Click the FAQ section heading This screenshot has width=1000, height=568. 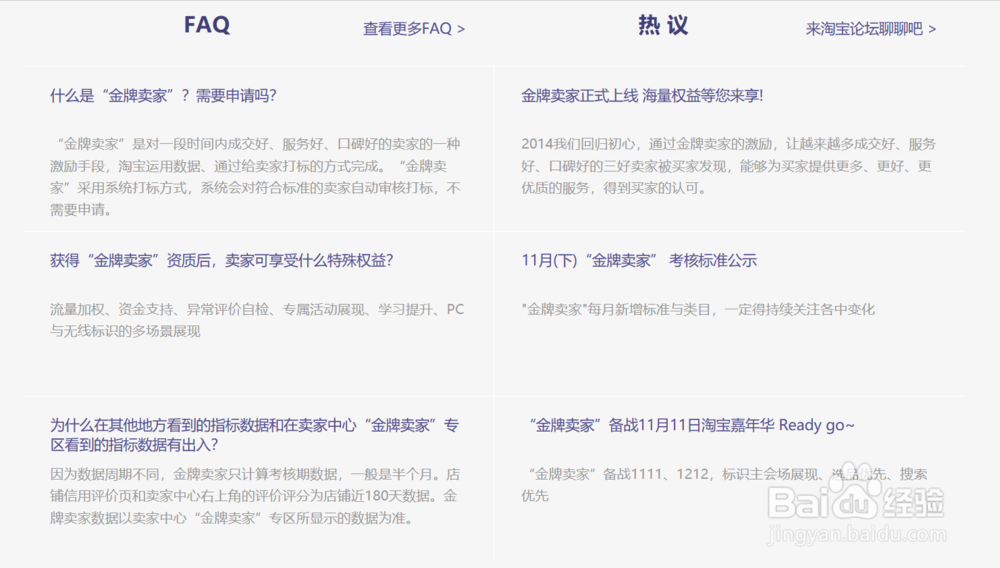coord(207,25)
